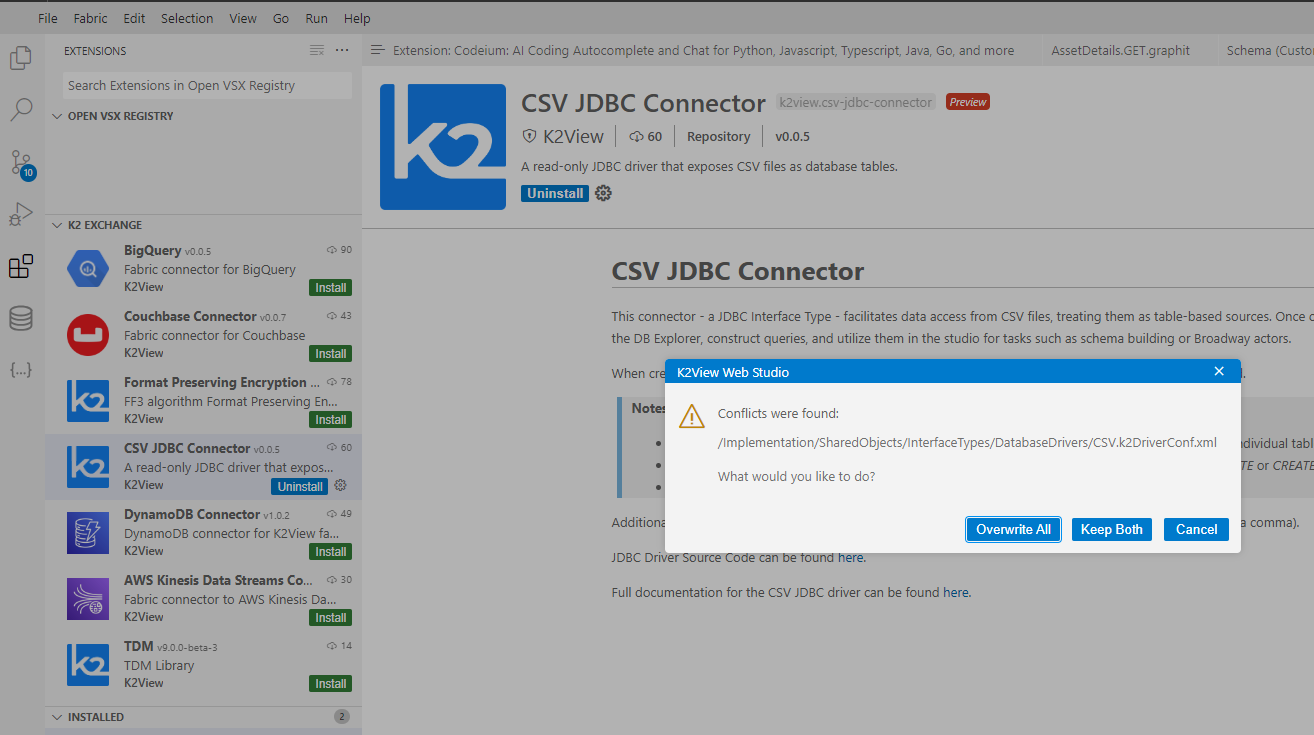This screenshot has height=735, width=1314.
Task: Open the Explorer view icon
Action: (21, 58)
